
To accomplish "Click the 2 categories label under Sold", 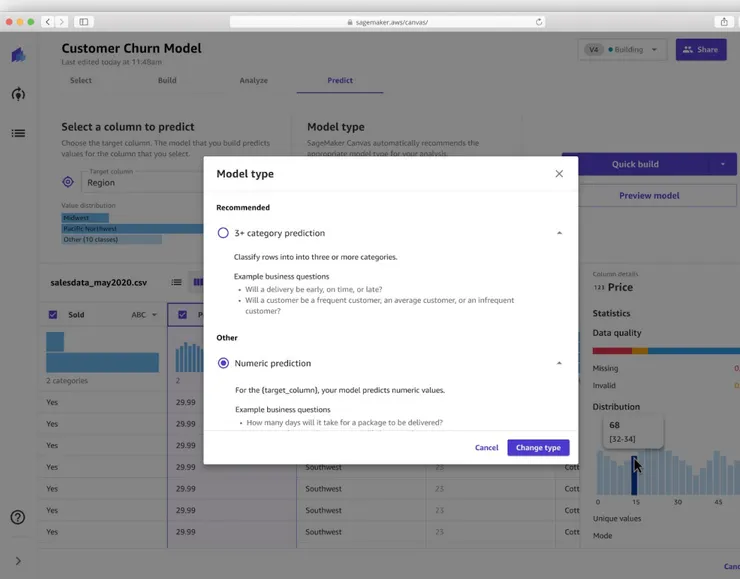I will (67, 380).
